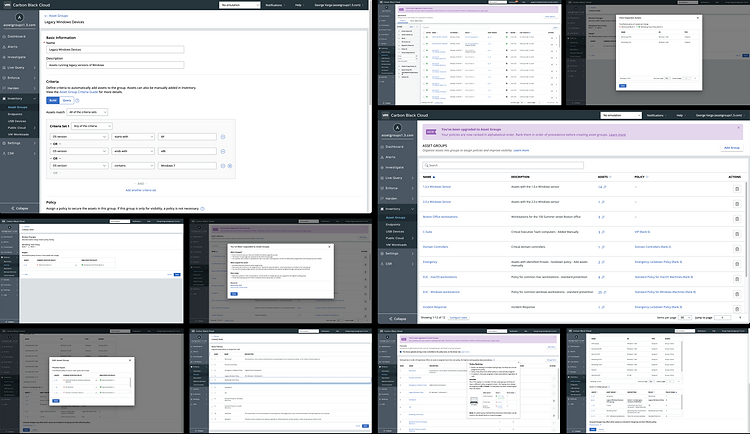Delete the 'Emergency' asset group
This screenshot has height=434, width=750.
coord(737,264)
